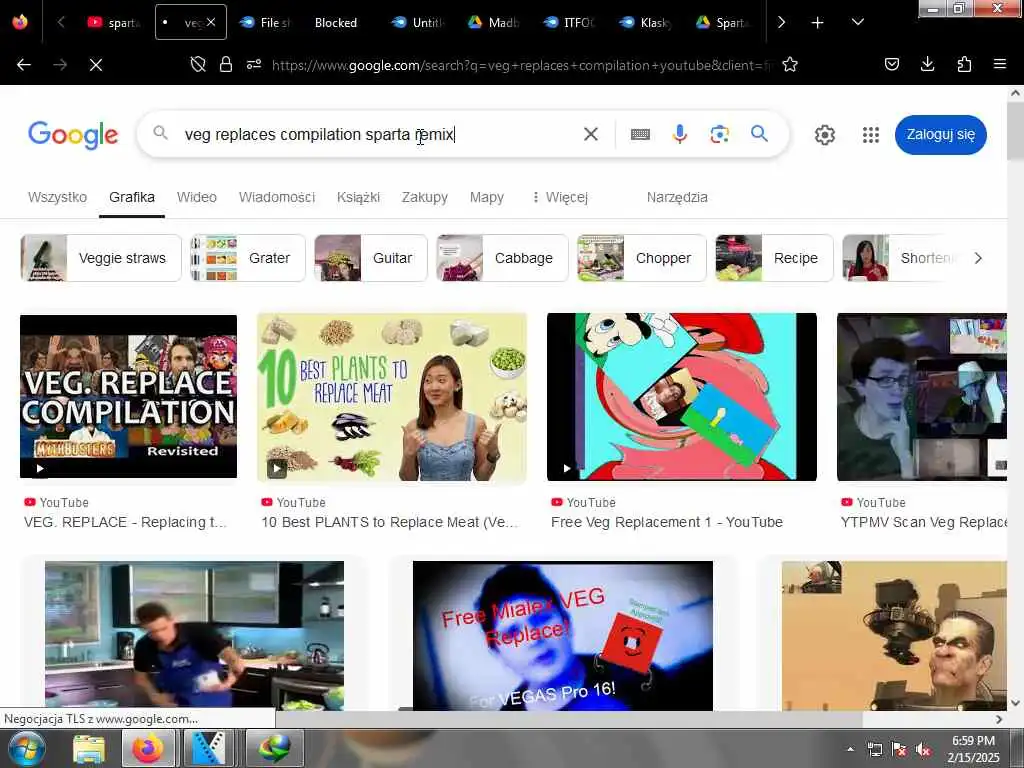
Task: Open the VEG. REPLACE COMPILATION thumbnail
Action: coord(129,396)
